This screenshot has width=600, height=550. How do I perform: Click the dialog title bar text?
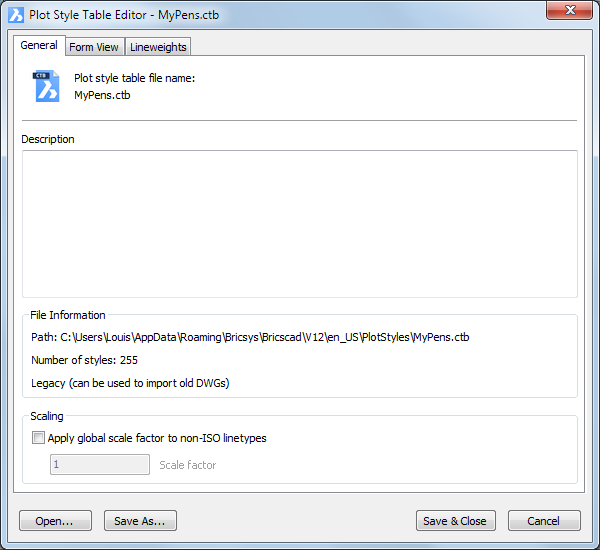(x=124, y=15)
